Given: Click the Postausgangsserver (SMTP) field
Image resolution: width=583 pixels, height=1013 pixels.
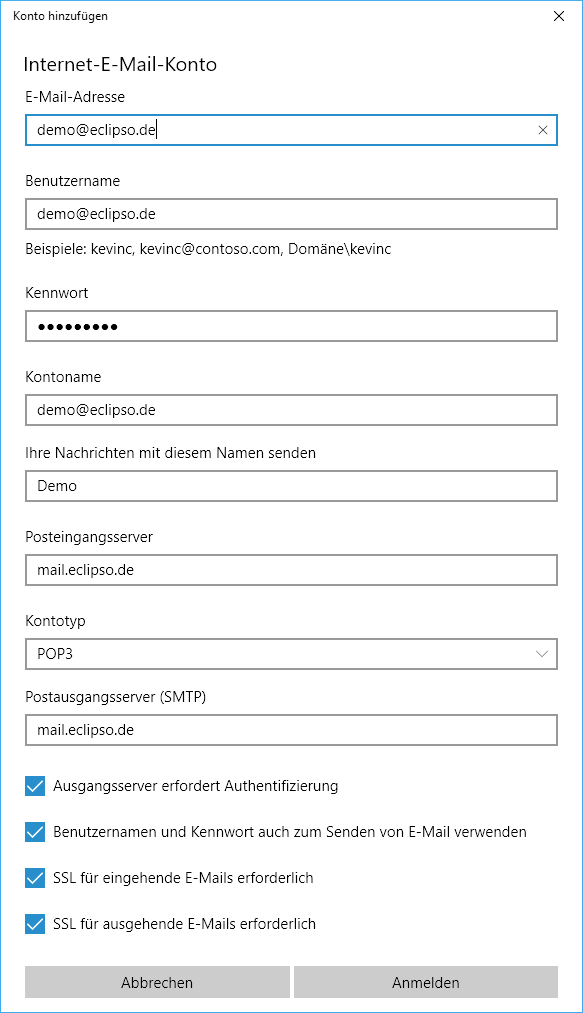Looking at the screenshot, I should 292,730.
